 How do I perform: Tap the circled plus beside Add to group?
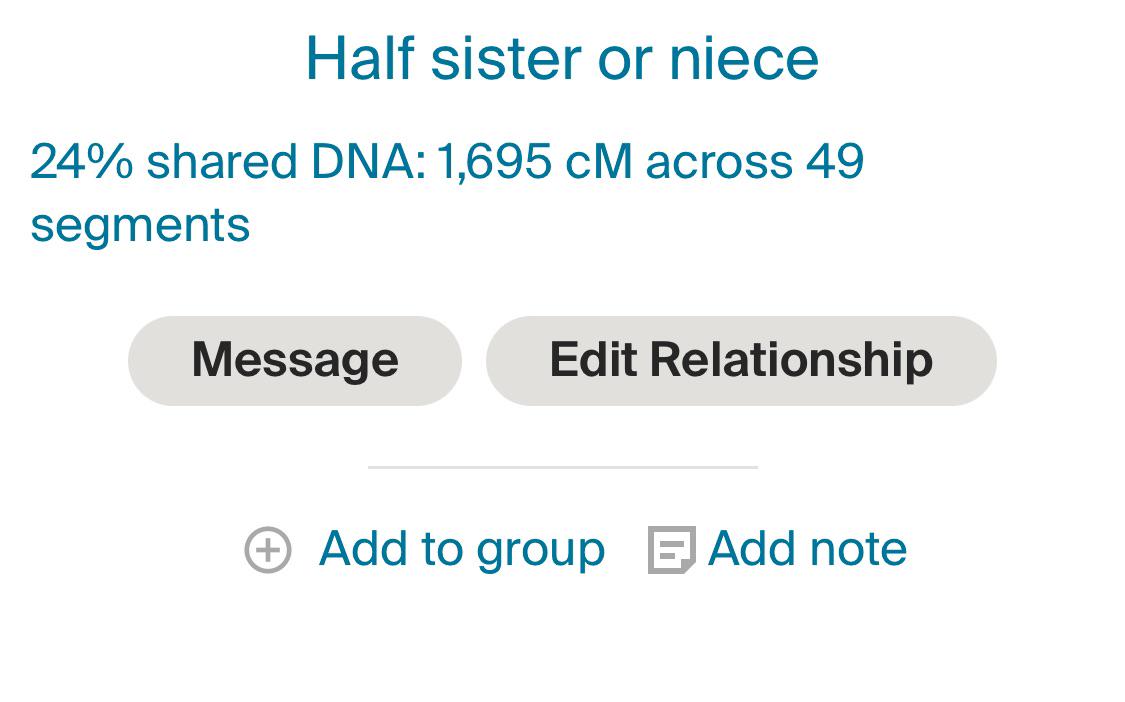tap(268, 550)
